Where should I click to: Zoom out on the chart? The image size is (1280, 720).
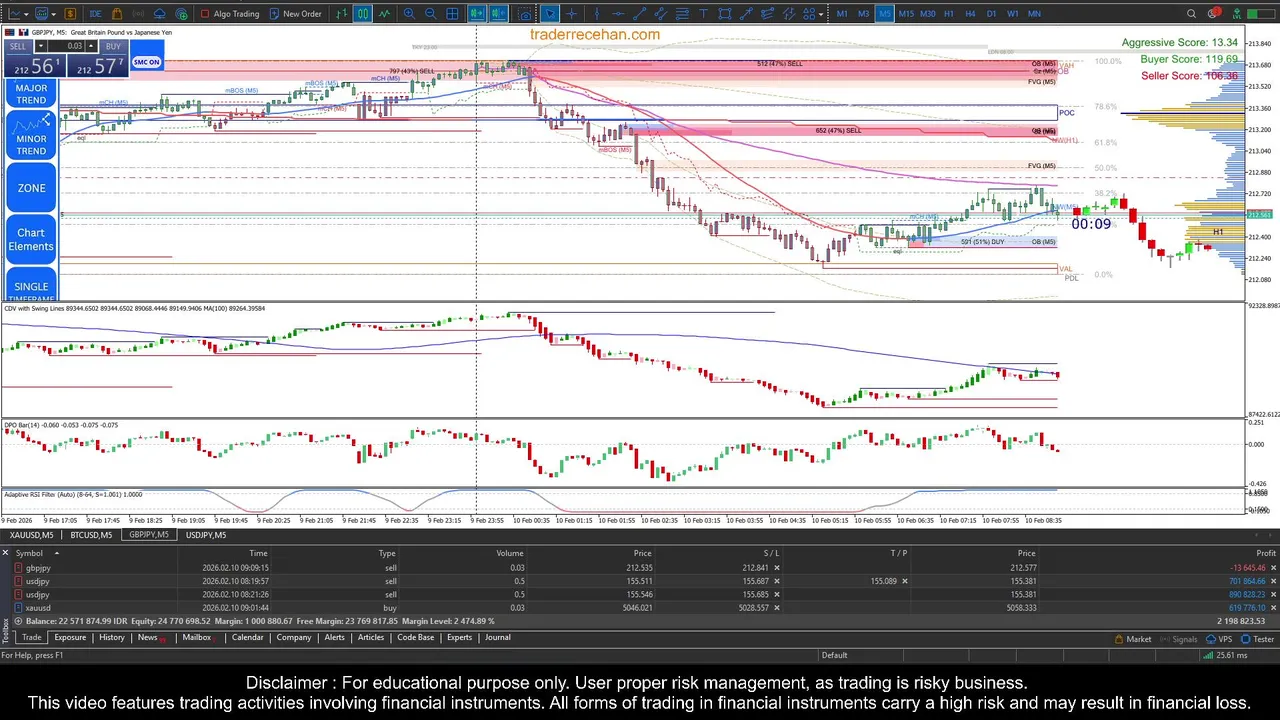click(x=430, y=14)
